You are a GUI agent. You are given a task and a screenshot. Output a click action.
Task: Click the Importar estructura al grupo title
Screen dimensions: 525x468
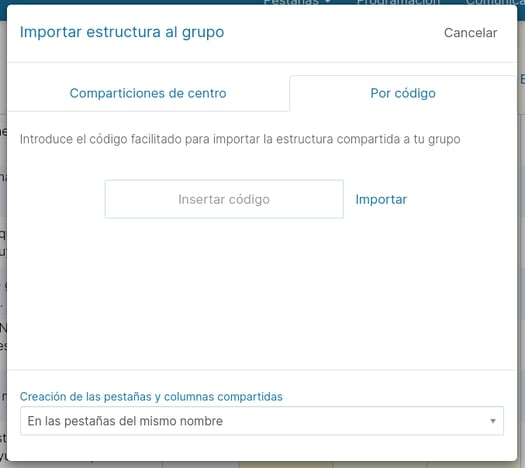coord(122,32)
